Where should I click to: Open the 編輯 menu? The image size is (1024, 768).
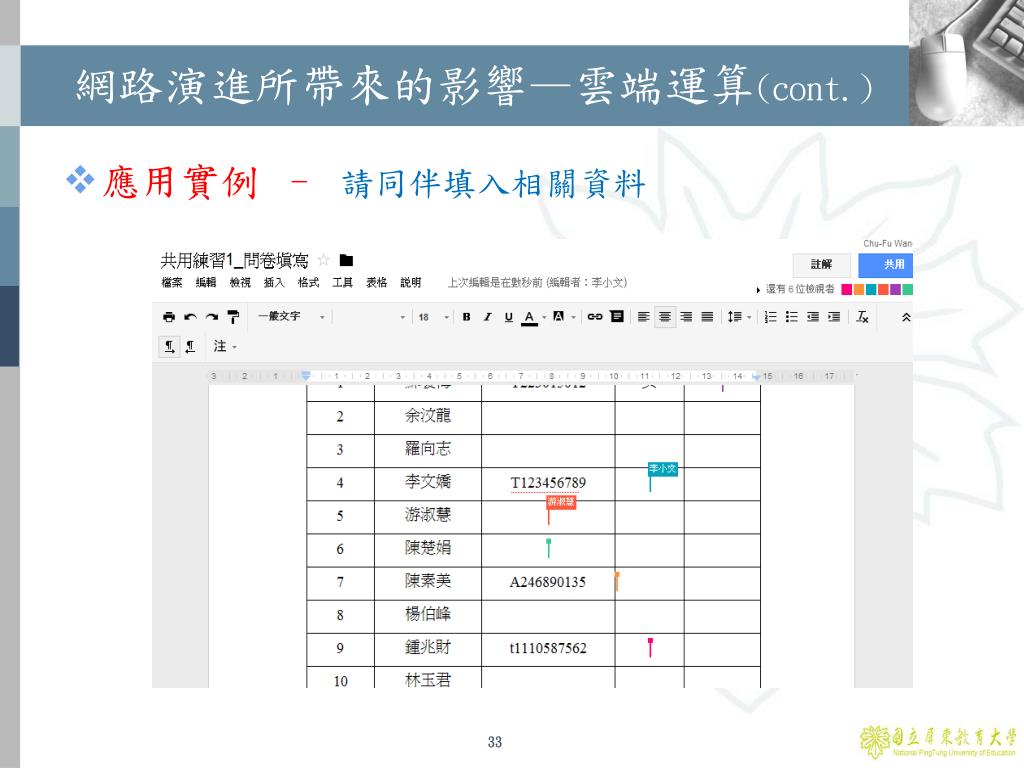[206, 282]
